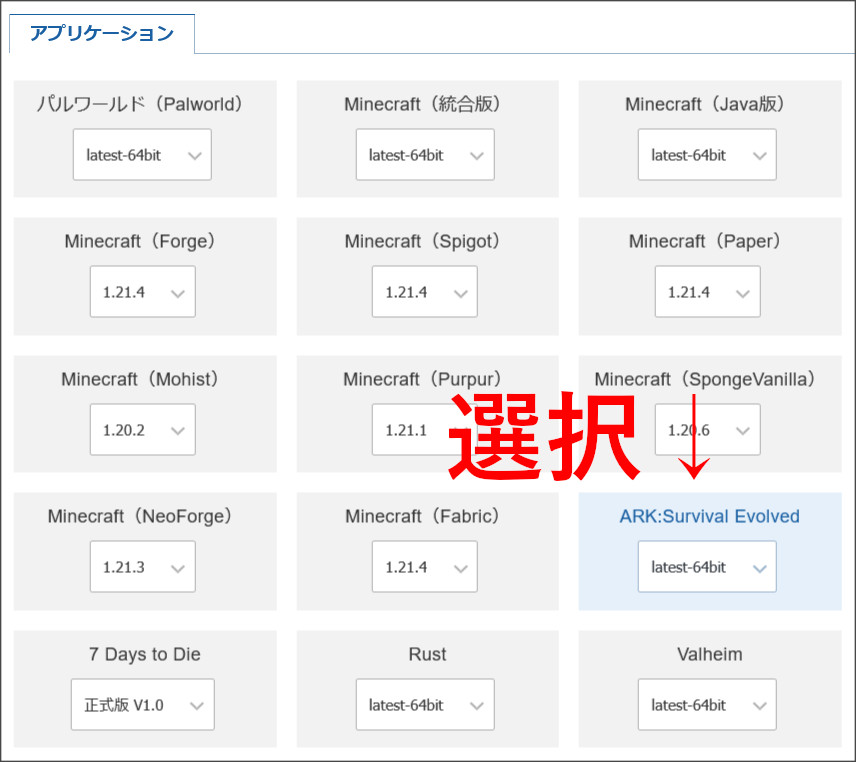Open the Minecraft（統合版） version dropdown
The image size is (856, 762).
tap(425, 154)
